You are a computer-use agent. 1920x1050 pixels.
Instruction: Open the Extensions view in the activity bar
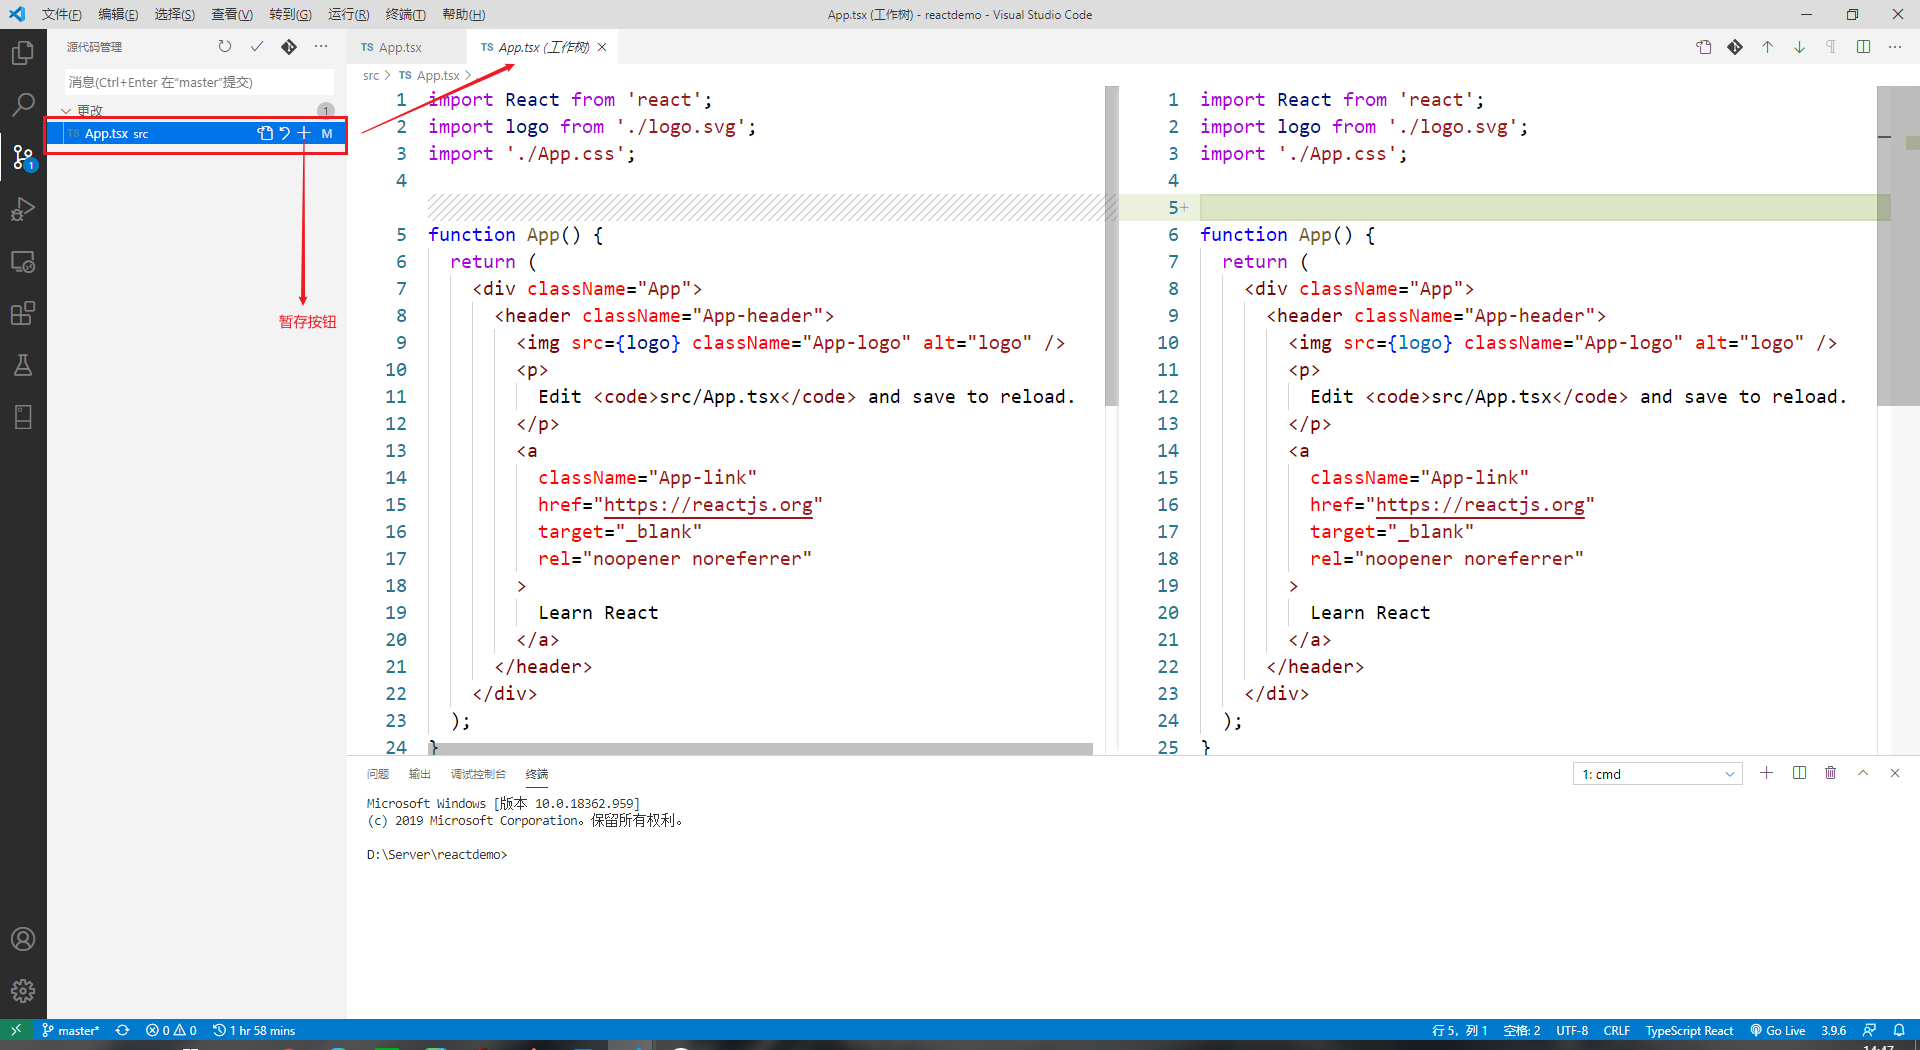(23, 313)
